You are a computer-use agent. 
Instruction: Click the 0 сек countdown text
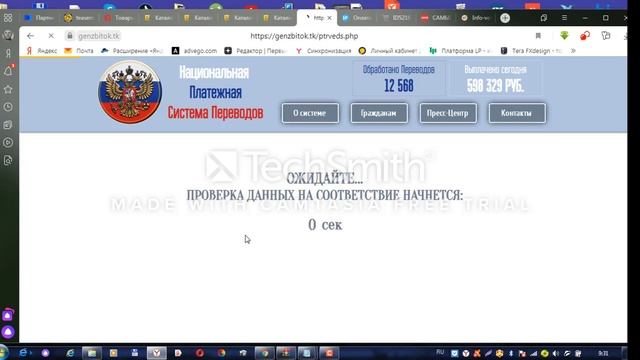click(325, 224)
